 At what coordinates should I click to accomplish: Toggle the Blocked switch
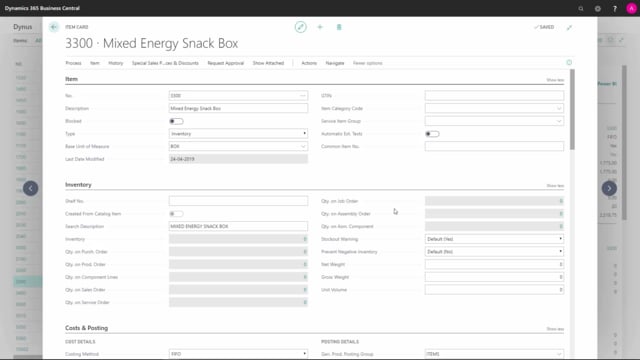click(x=176, y=121)
